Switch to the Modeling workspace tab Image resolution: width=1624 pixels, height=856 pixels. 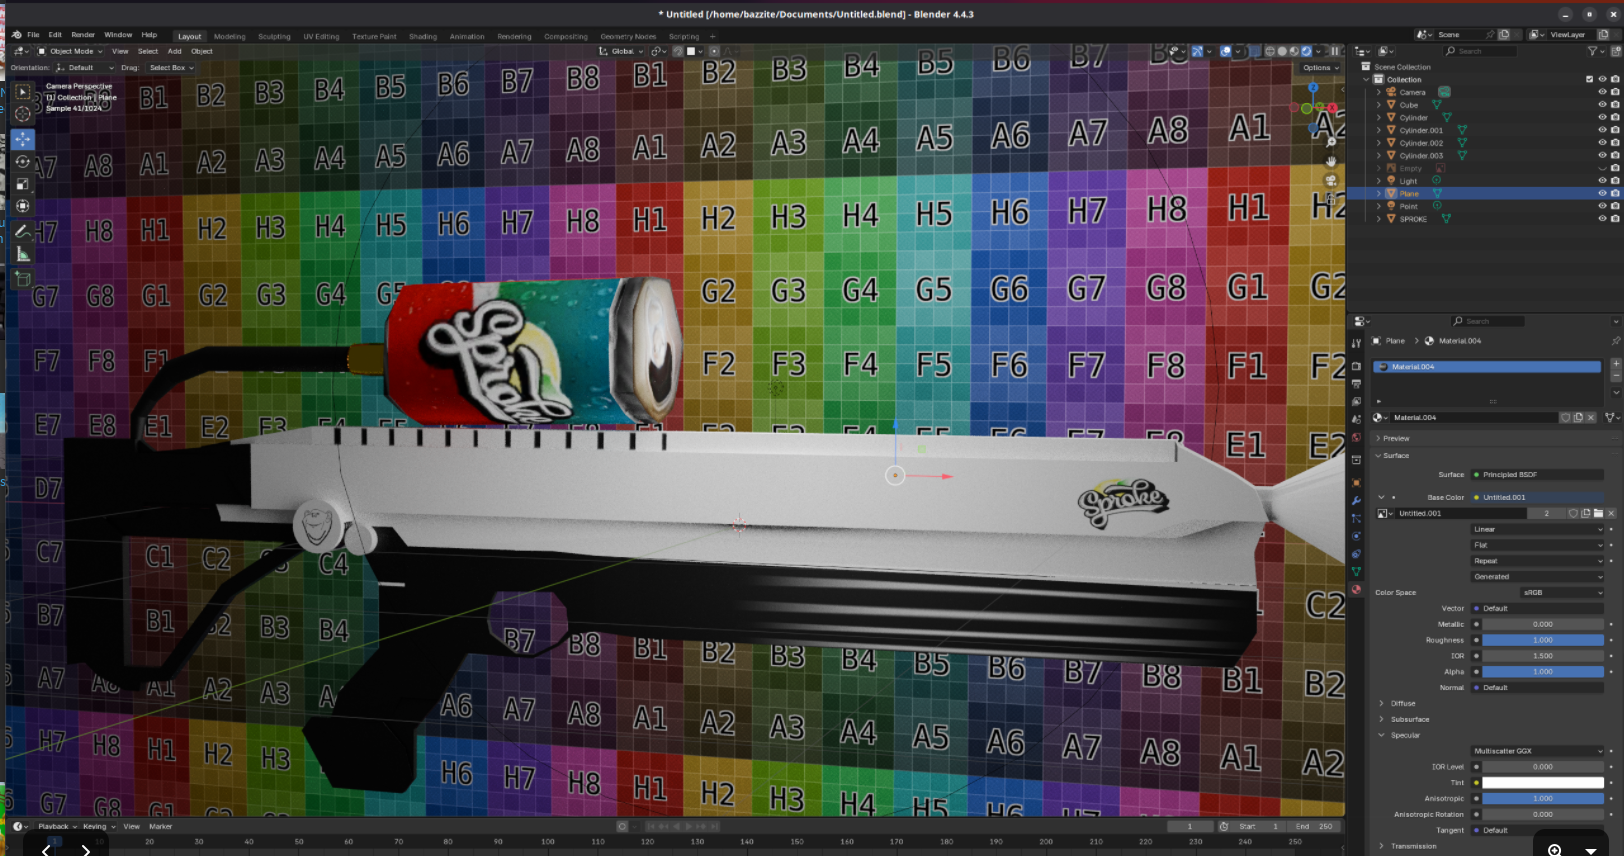(x=229, y=36)
